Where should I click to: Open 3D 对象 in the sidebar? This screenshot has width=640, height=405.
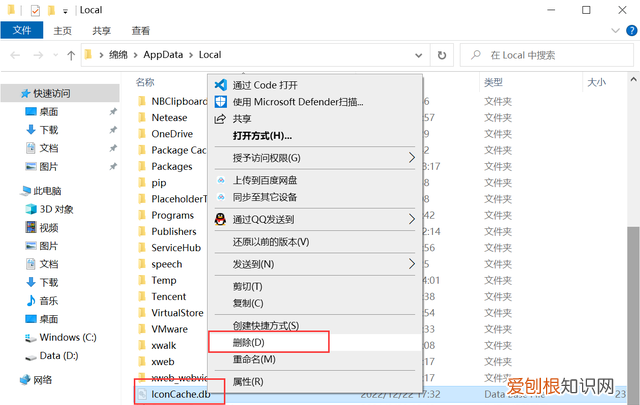[x=50, y=209]
